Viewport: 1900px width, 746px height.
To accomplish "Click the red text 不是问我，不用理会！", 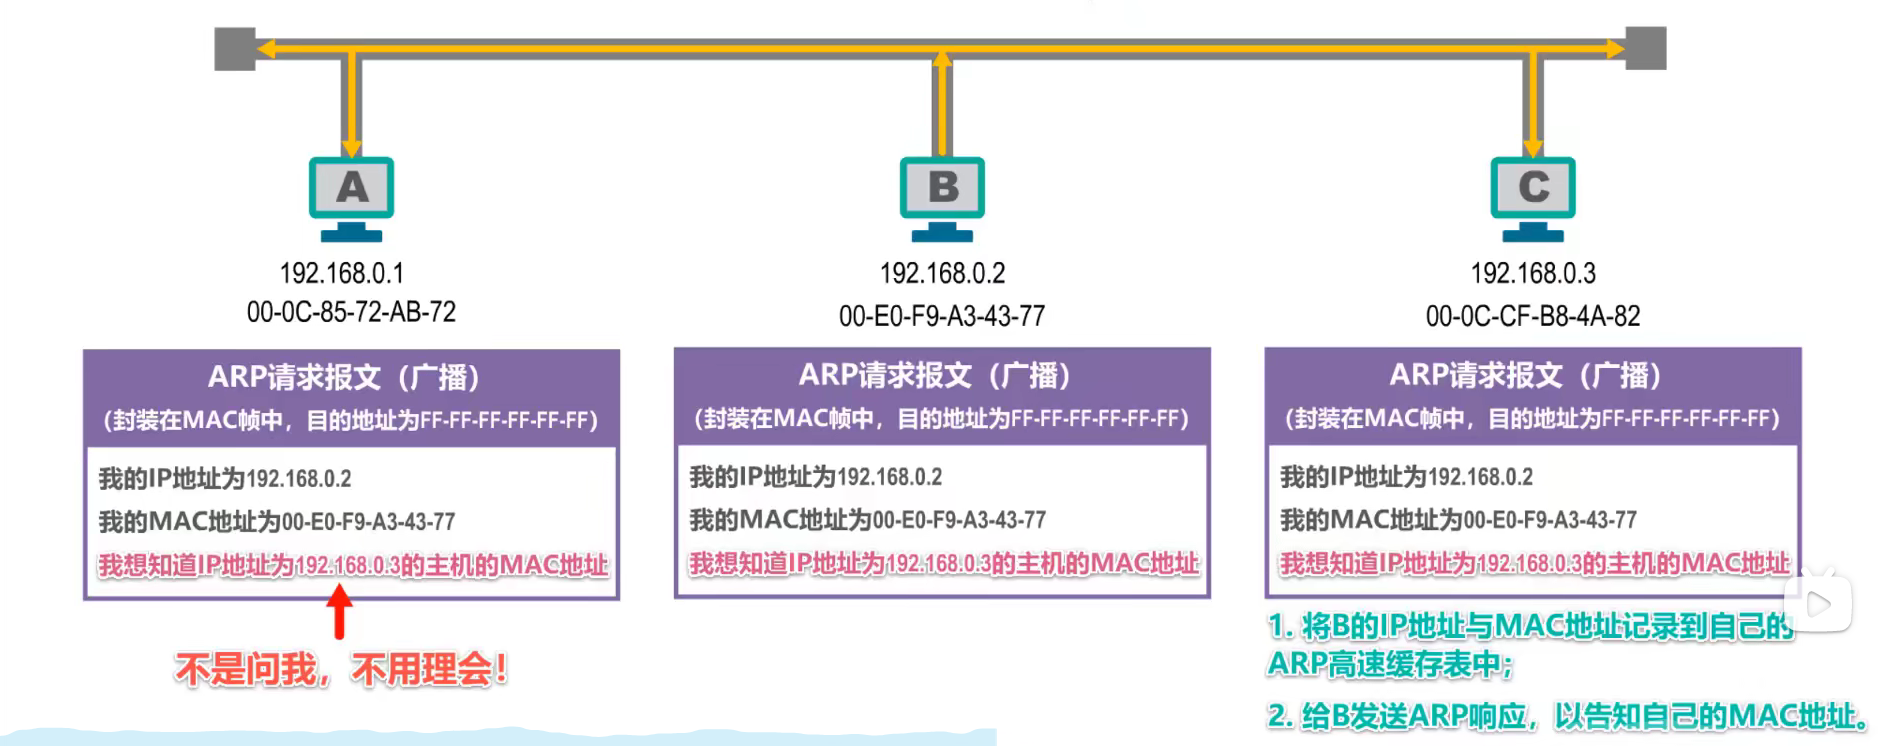I will click(342, 669).
